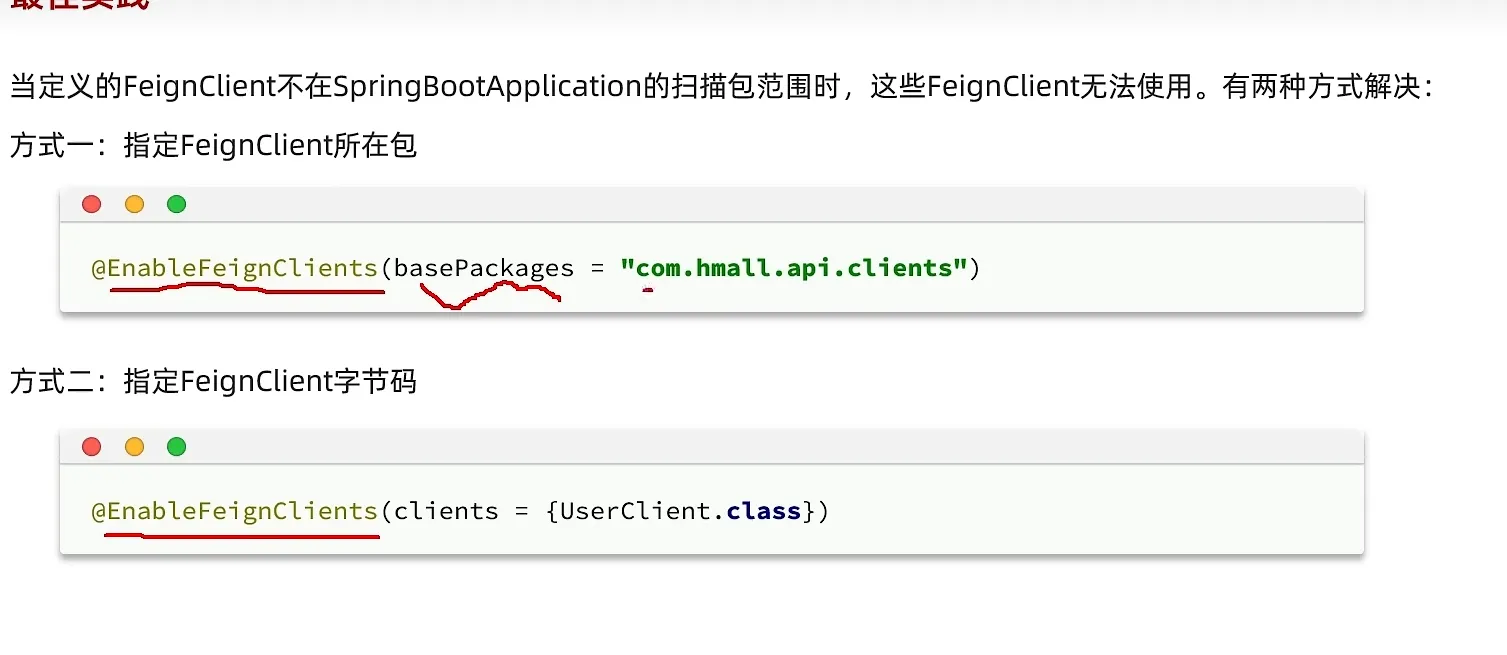Screen dimensions: 1507x655
Task: Click the red close dot on first code window
Action: point(91,203)
